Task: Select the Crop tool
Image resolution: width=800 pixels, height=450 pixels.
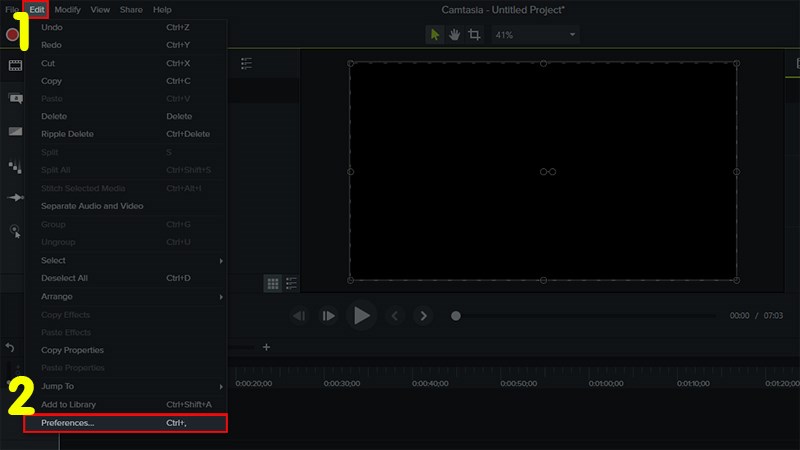Action: click(x=474, y=34)
